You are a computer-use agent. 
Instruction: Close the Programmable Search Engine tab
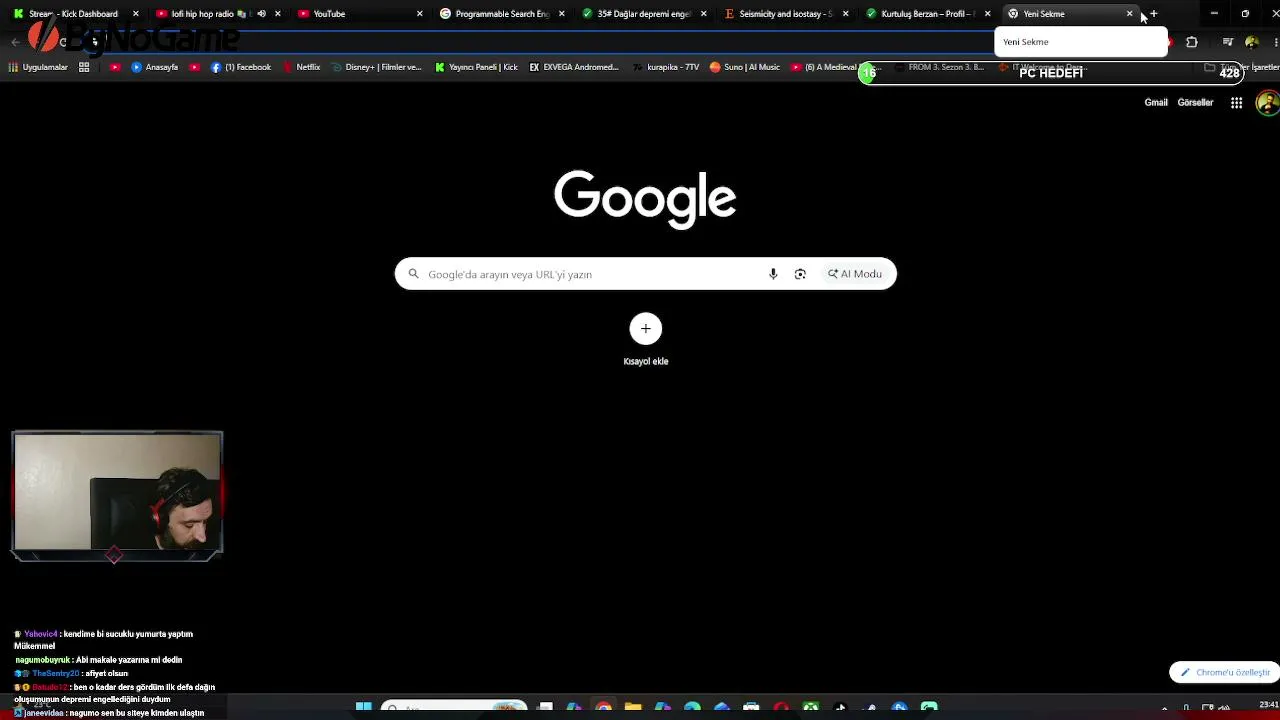(x=562, y=14)
